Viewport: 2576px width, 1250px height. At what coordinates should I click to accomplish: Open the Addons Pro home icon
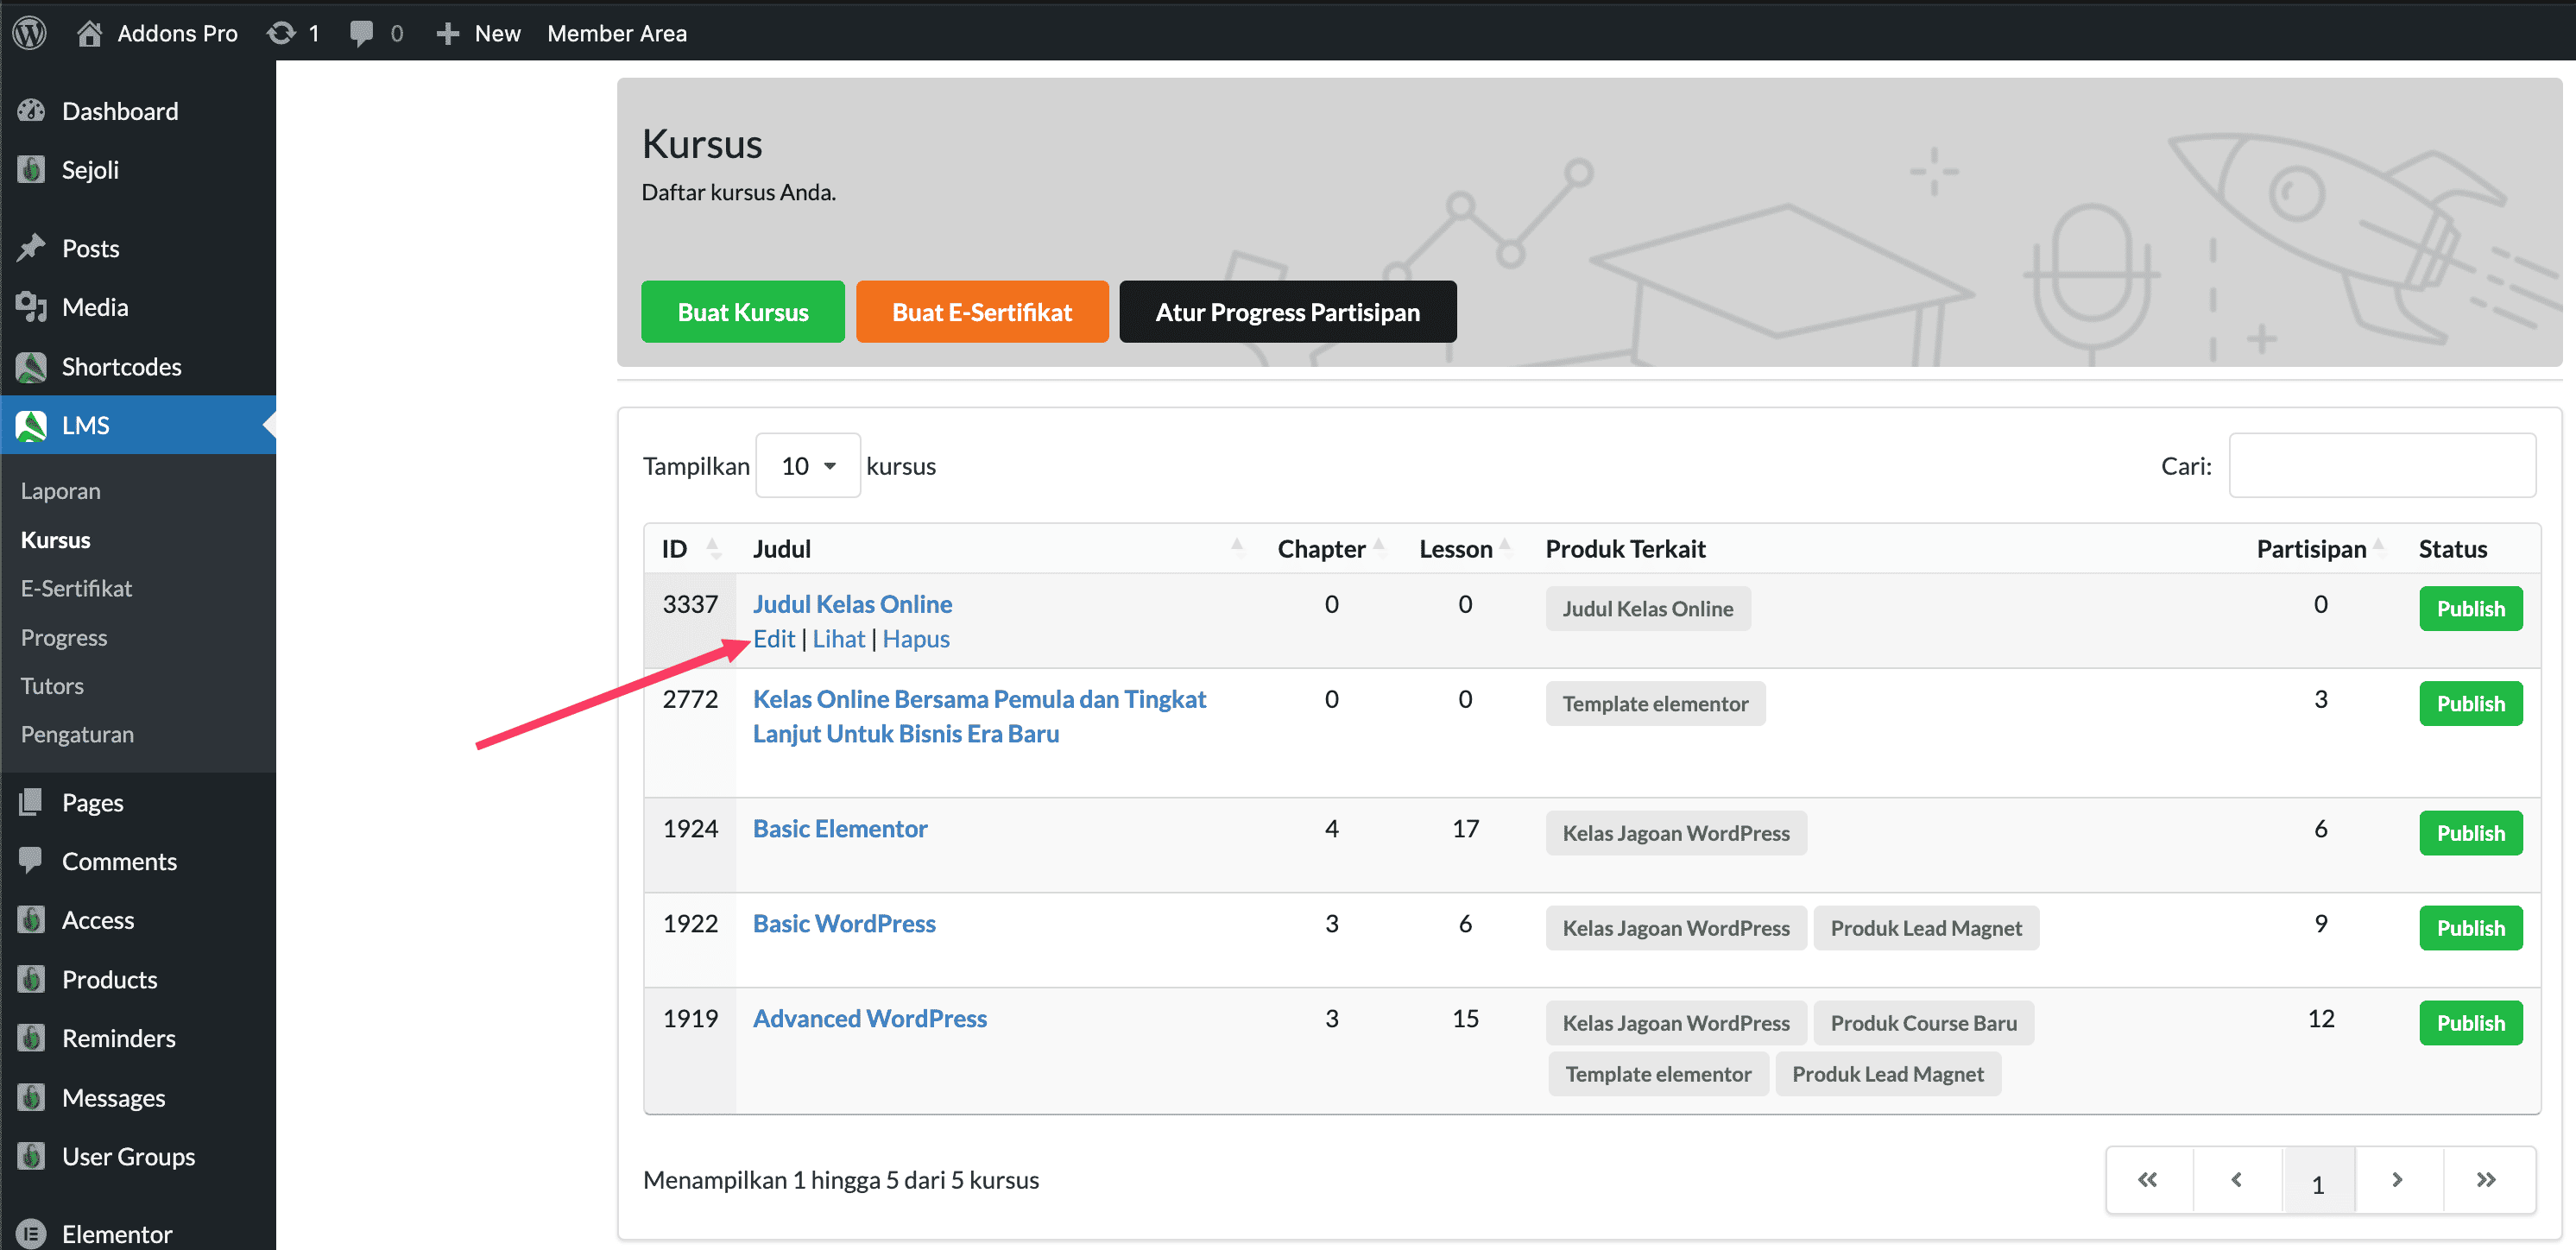(x=90, y=33)
